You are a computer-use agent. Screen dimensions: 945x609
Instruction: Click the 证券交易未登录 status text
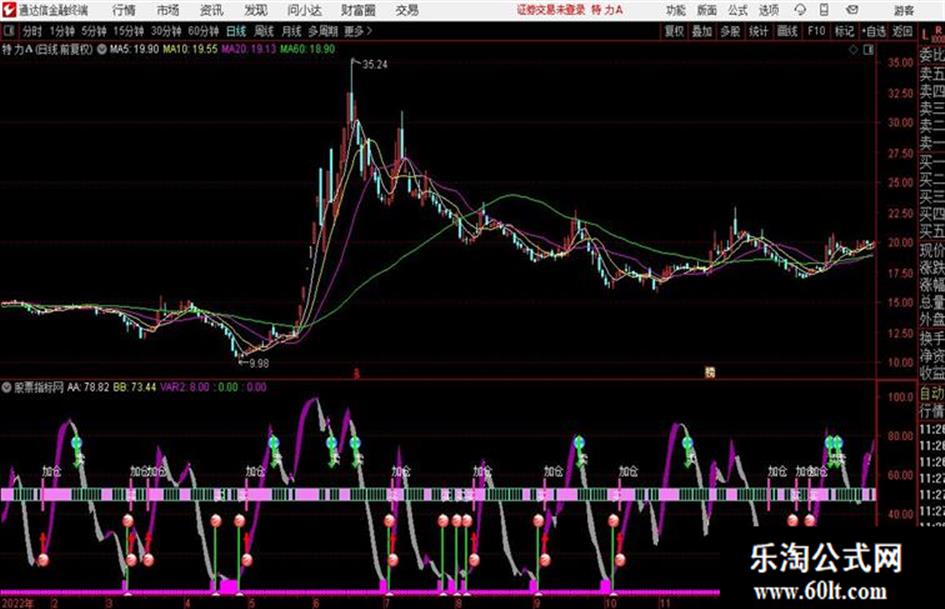(551, 10)
